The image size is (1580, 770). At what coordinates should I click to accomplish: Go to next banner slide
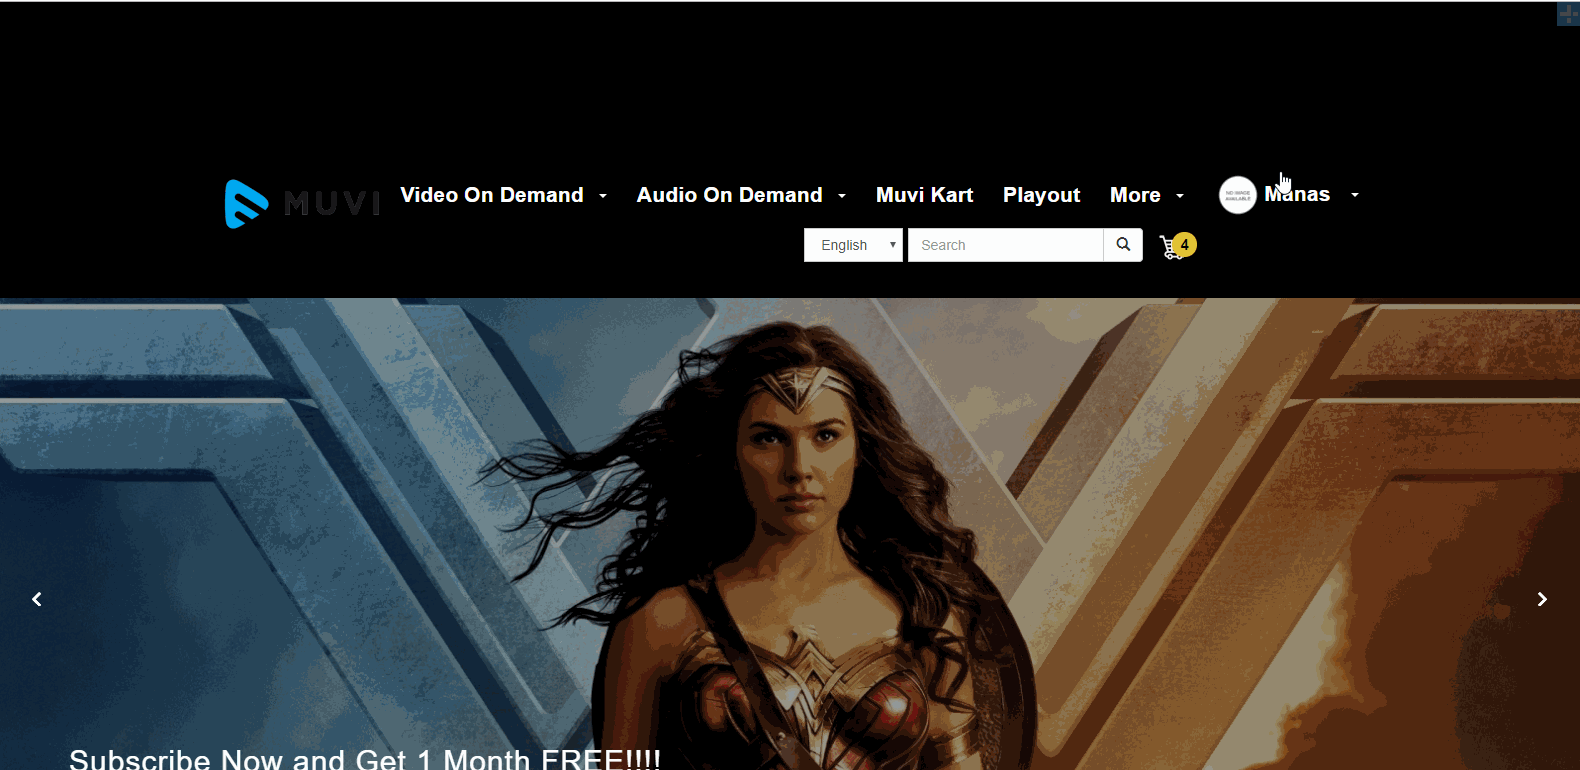click(x=1542, y=599)
